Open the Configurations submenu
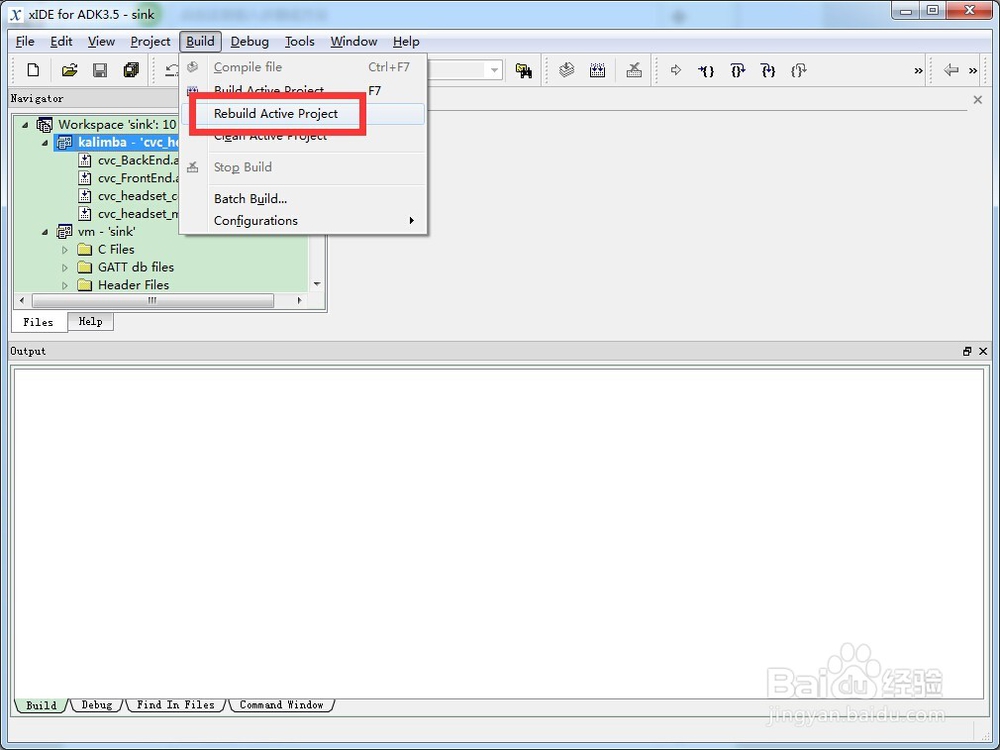This screenshot has width=1000, height=750. [303, 221]
